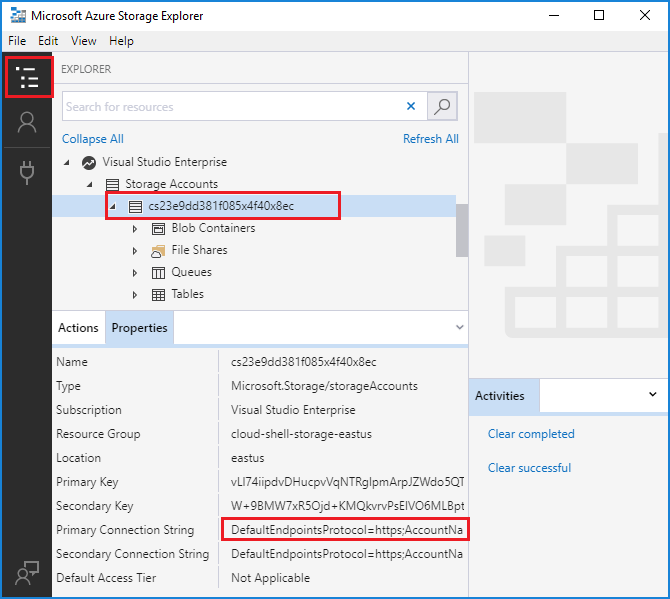Image resolution: width=670 pixels, height=599 pixels.
Task: Click the File Shares folder icon
Action: 158,251
